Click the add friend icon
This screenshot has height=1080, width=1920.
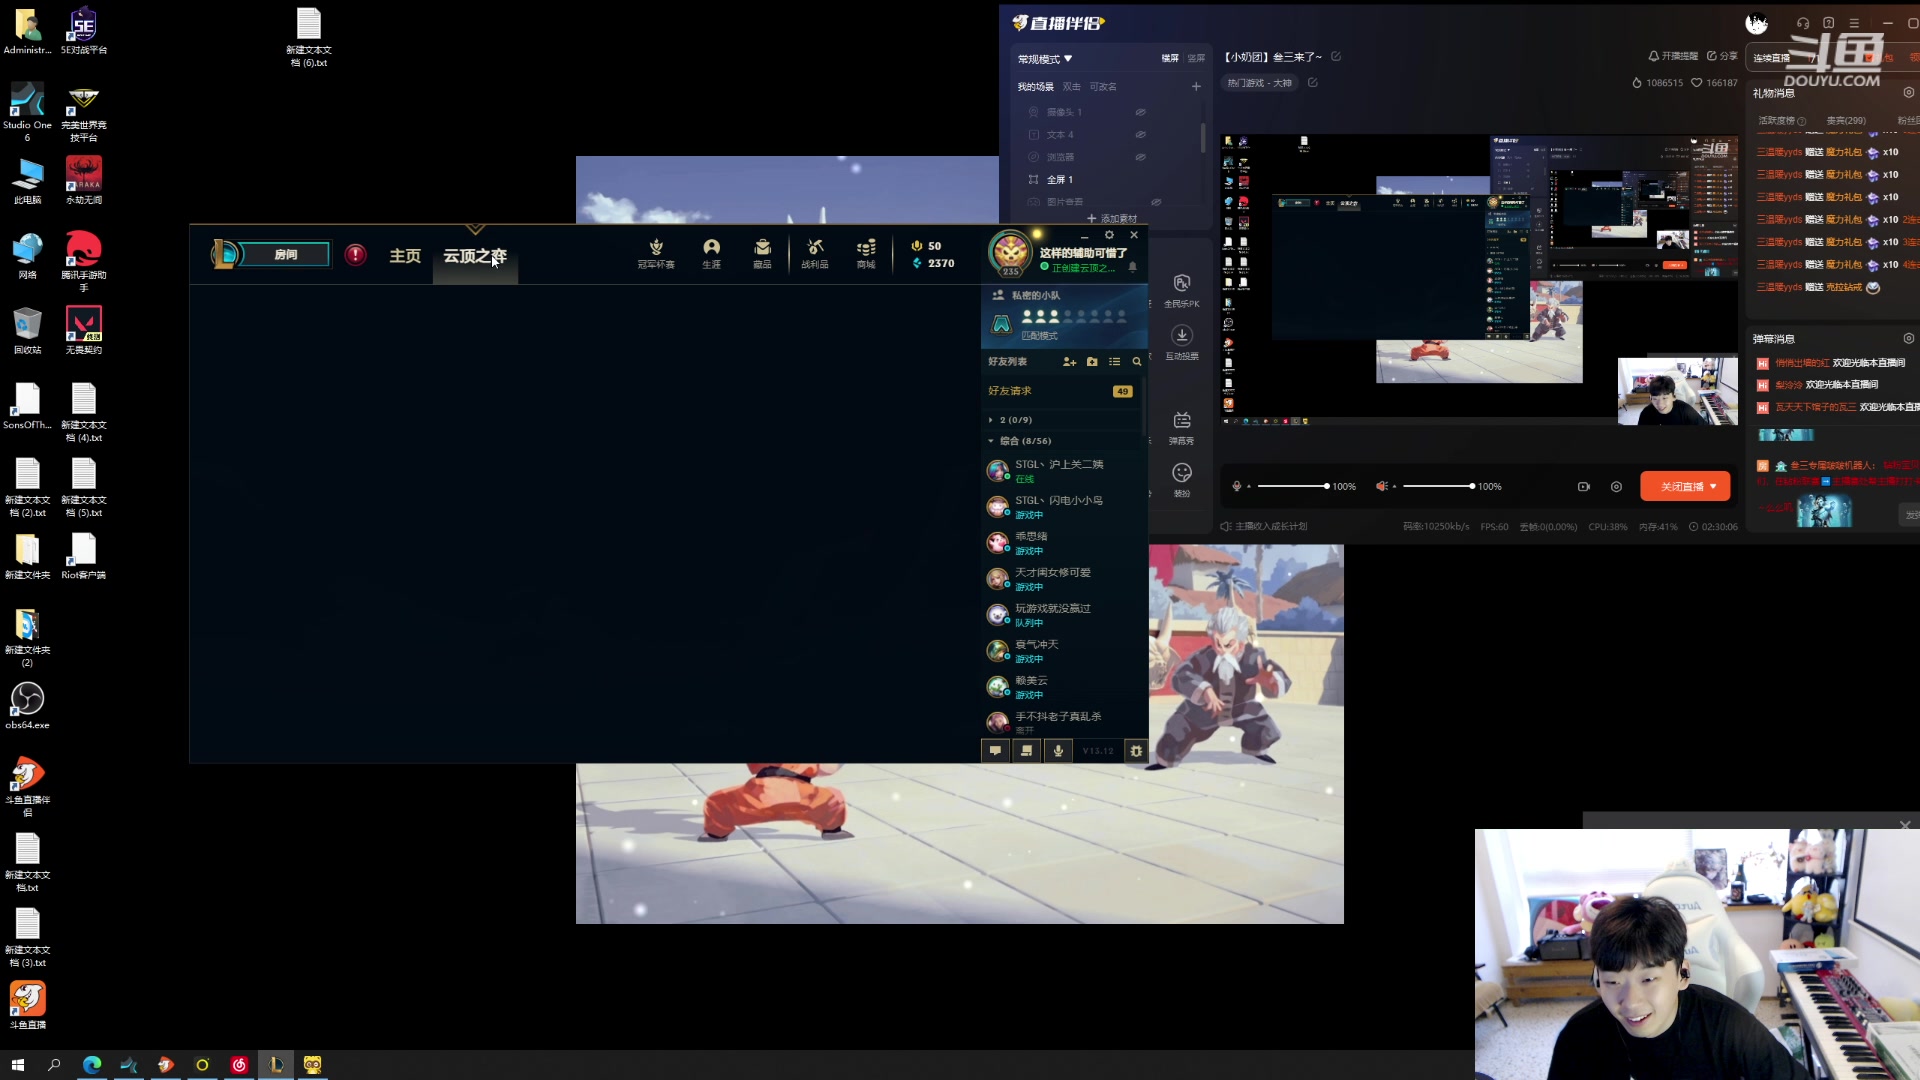[1069, 362]
